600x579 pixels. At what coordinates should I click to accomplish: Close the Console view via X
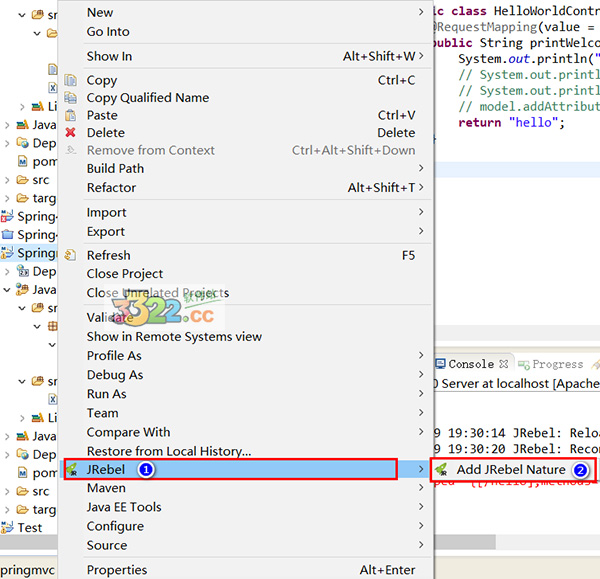(504, 364)
